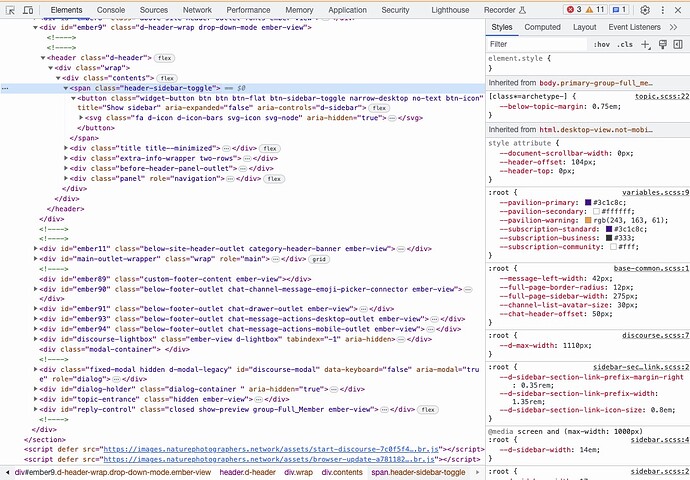Toggle the computed styles sidebar icon
Viewport: 690px width, 480px height.
tap(678, 44)
